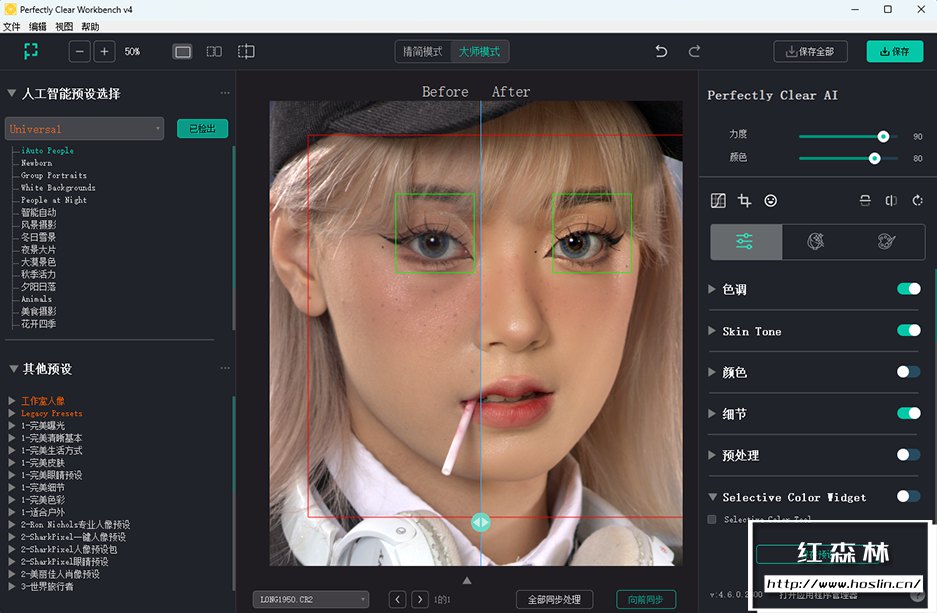This screenshot has width=937, height=613.
Task: Collapse the 人工智能预设选择 panel
Action: pyautogui.click(x=12, y=93)
